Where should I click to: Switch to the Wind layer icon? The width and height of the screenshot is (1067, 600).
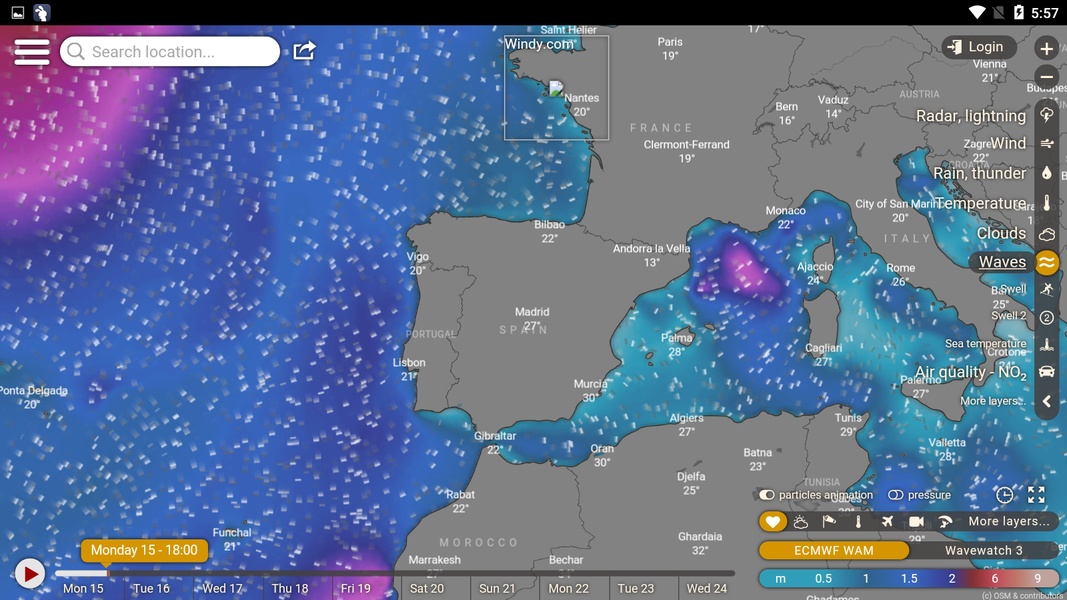click(1046, 144)
